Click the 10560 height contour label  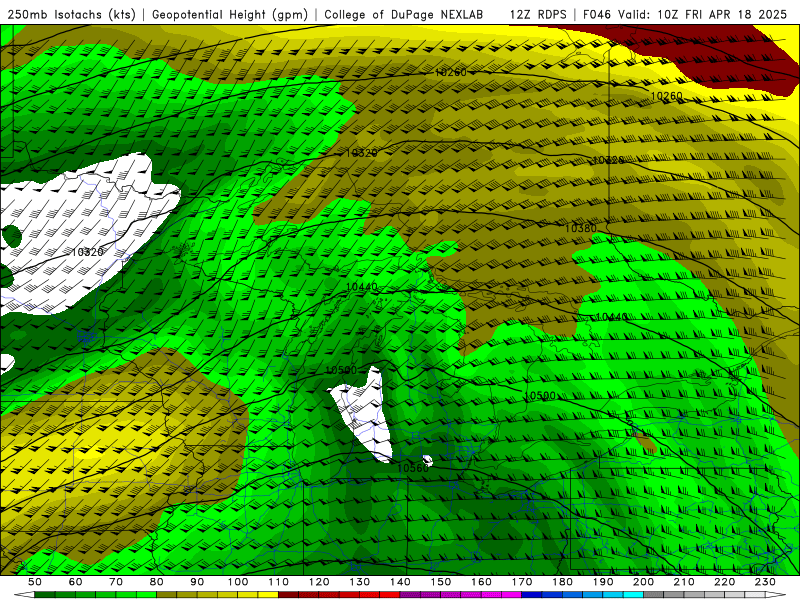click(413, 468)
